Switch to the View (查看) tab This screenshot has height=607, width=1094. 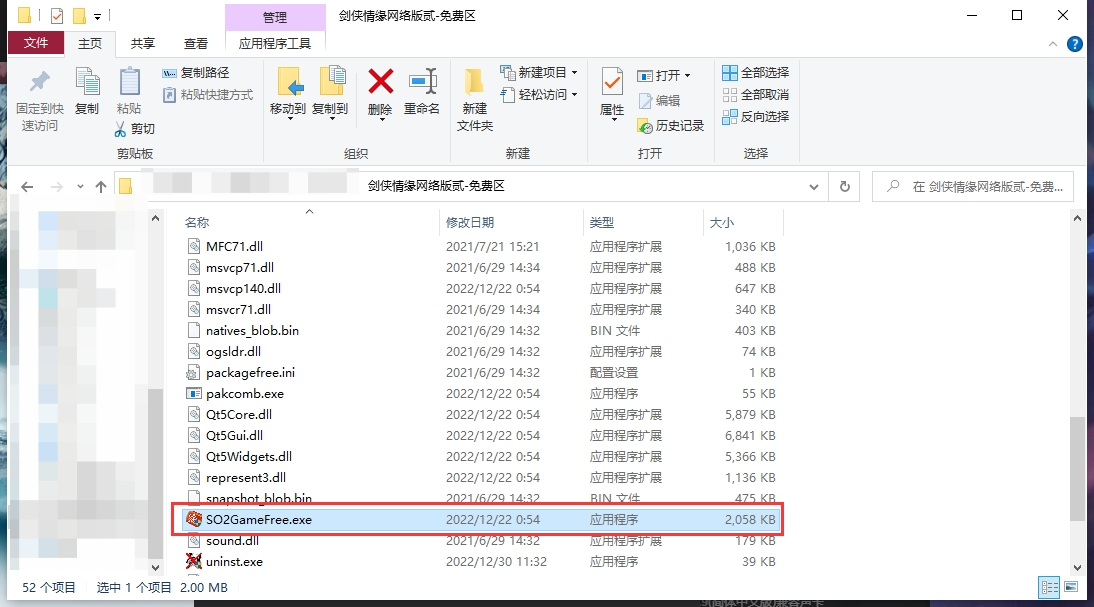196,43
